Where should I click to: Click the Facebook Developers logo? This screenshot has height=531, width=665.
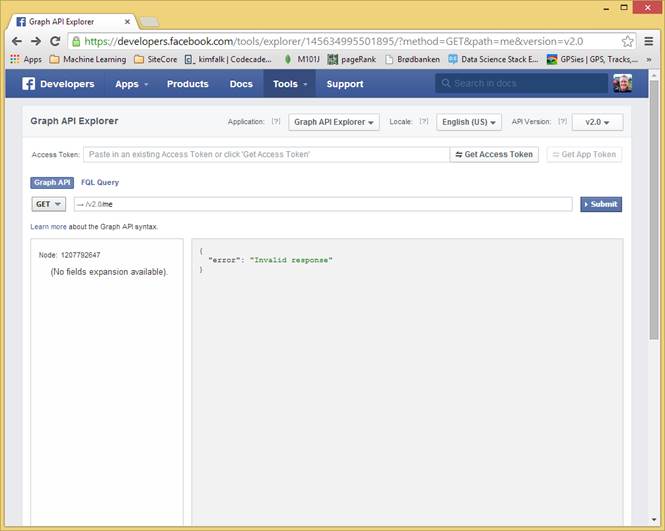[x=59, y=84]
